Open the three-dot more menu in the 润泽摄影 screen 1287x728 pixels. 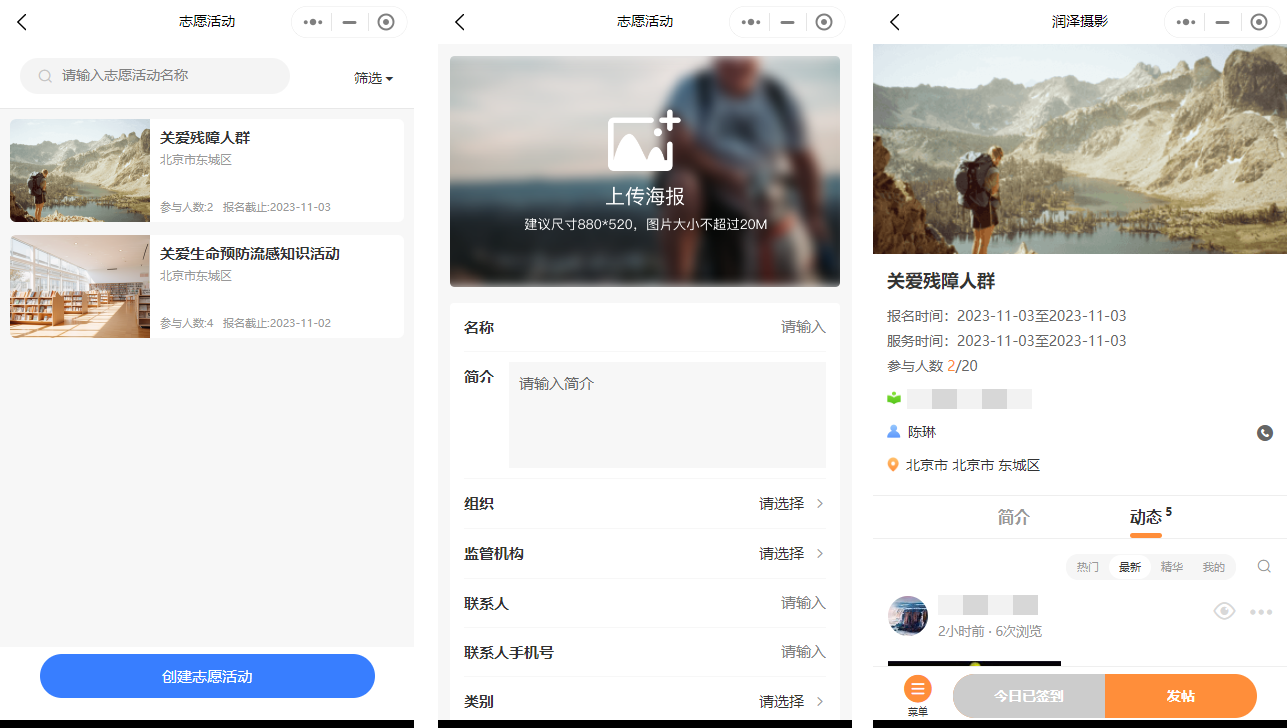[1187, 22]
